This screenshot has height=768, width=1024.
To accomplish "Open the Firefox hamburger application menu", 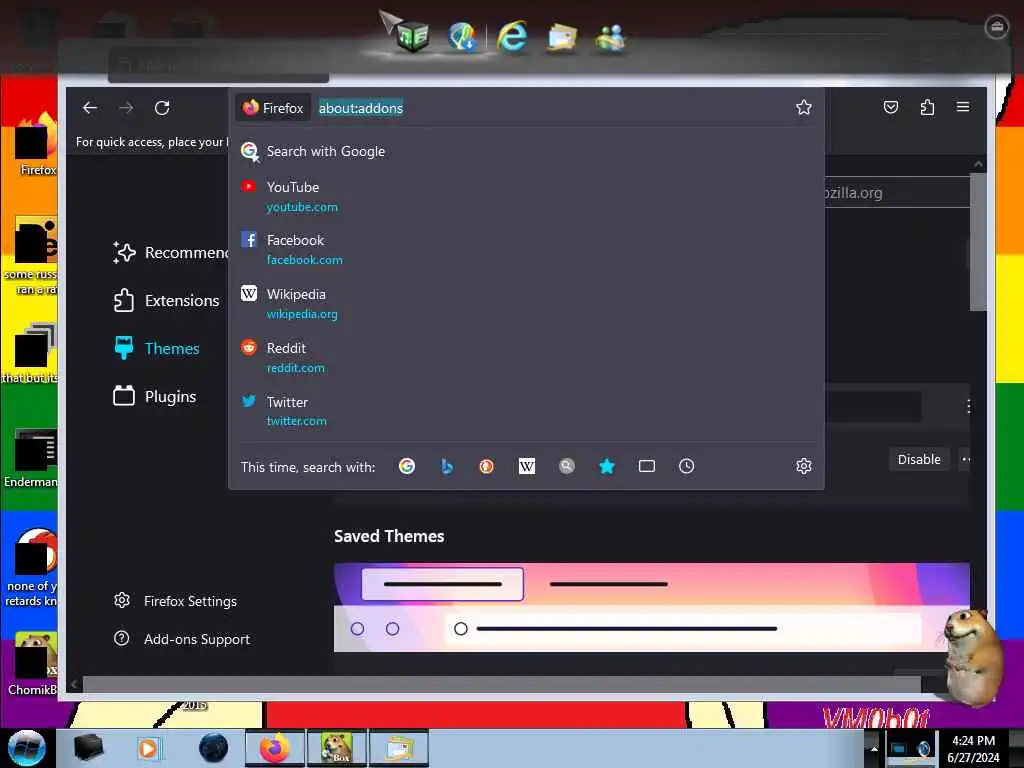I will click(963, 106).
